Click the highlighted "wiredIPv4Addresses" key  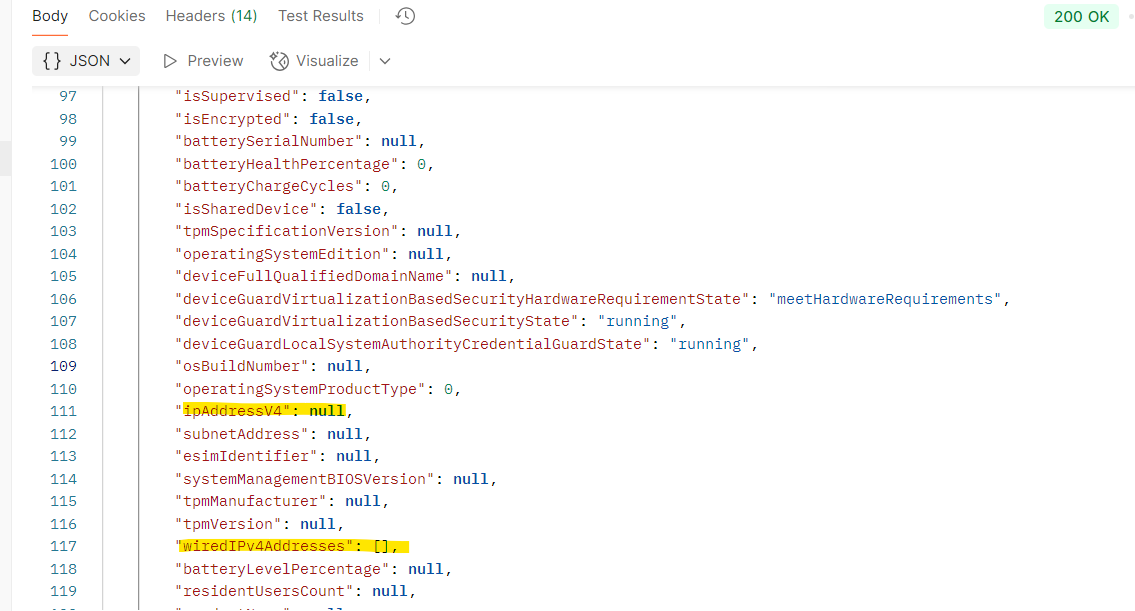264,546
